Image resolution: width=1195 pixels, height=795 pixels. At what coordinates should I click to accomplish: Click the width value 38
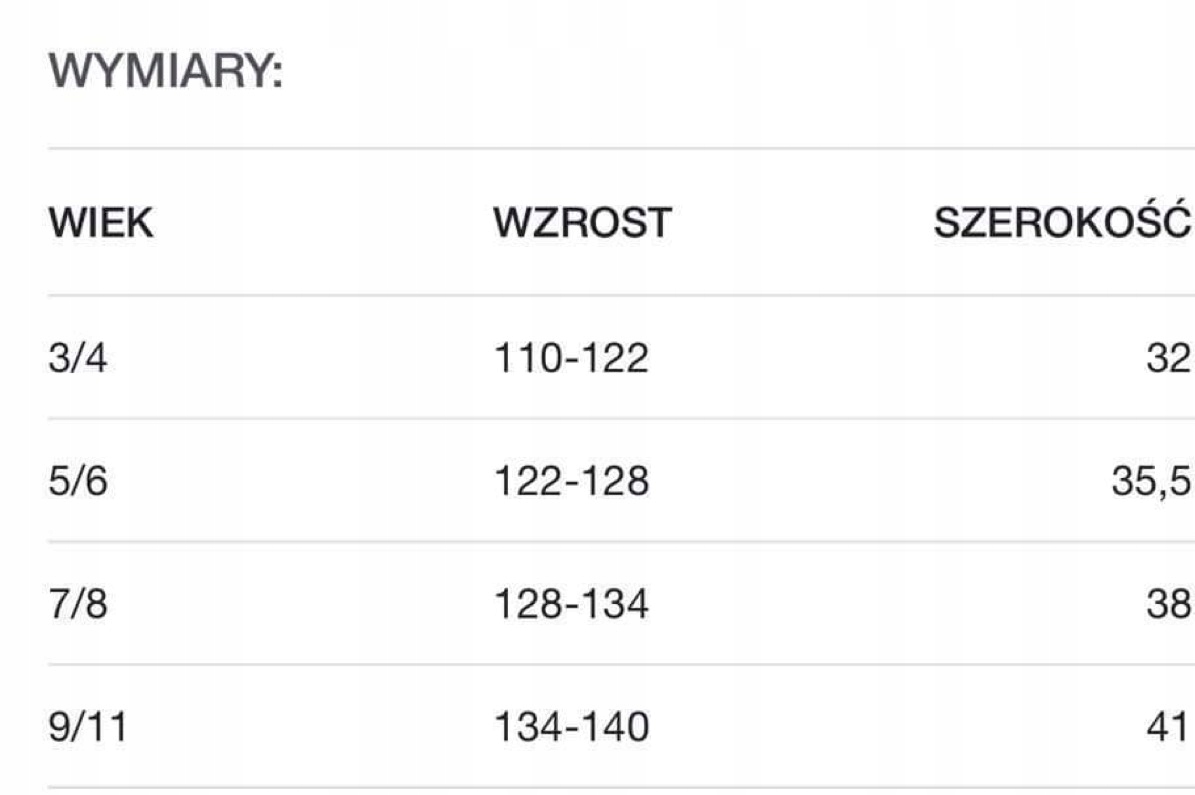click(1168, 605)
